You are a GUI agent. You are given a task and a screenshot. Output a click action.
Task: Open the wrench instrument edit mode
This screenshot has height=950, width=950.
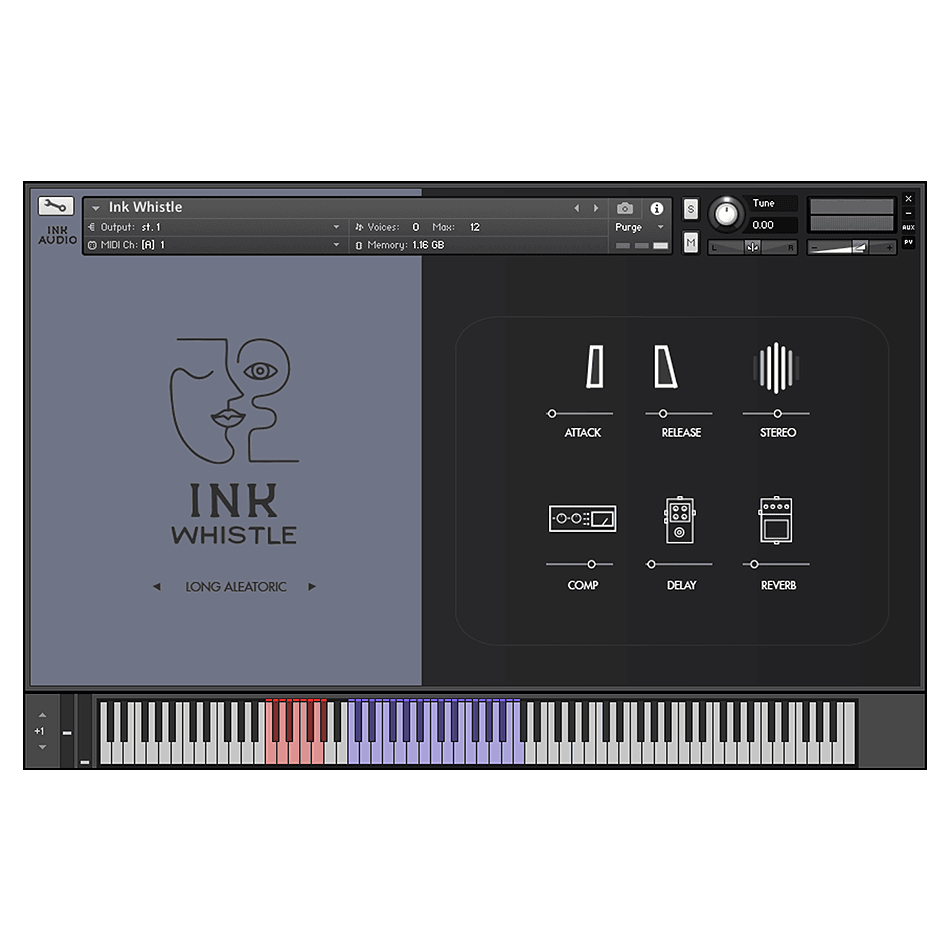[56, 206]
